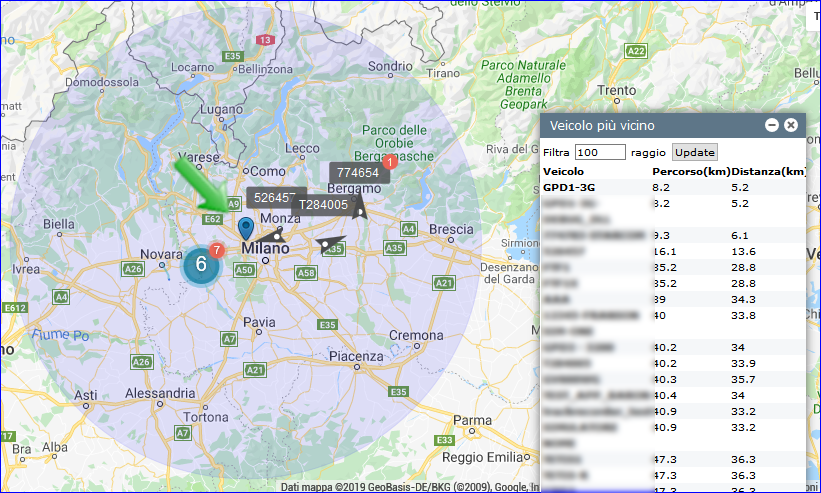Click the vehicle arrow marker east of Milano

329,243
